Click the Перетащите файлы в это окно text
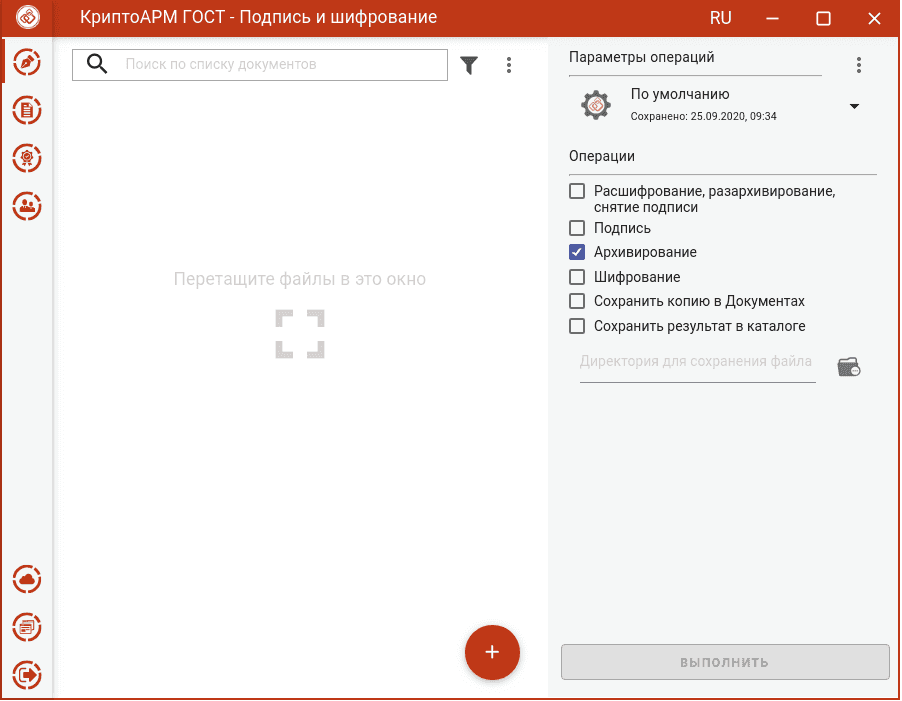 [x=300, y=279]
